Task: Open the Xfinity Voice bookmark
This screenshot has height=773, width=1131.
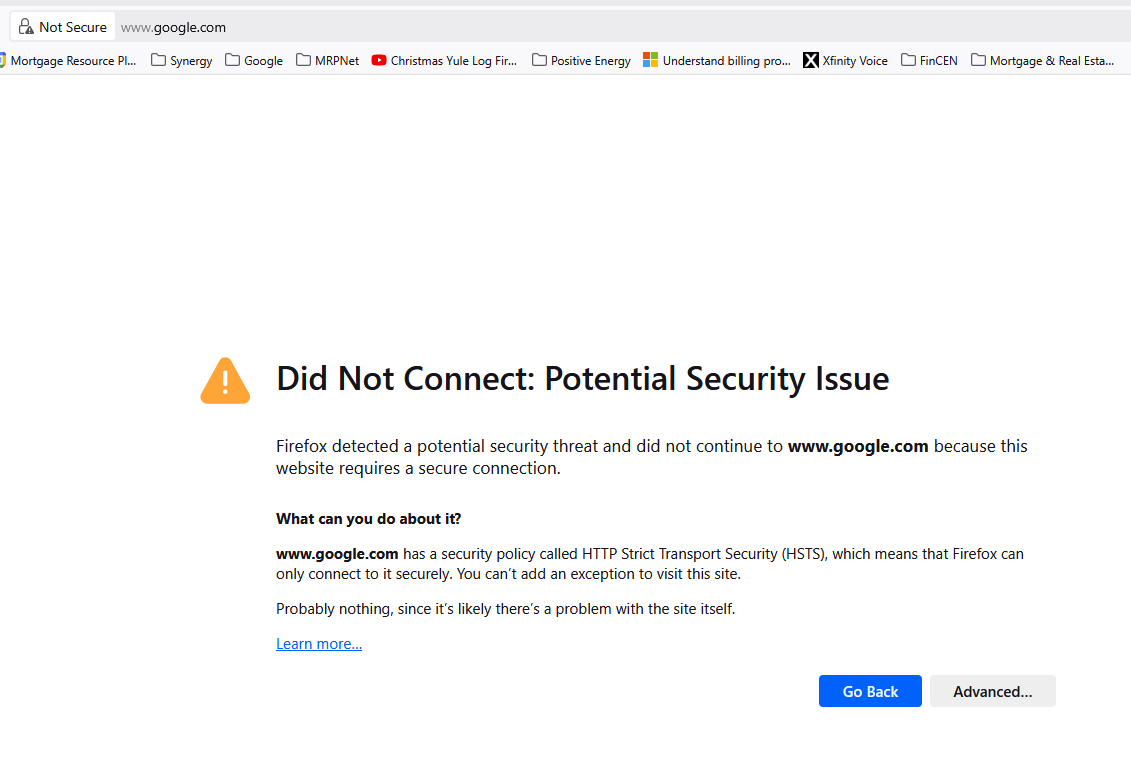Action: click(x=845, y=61)
